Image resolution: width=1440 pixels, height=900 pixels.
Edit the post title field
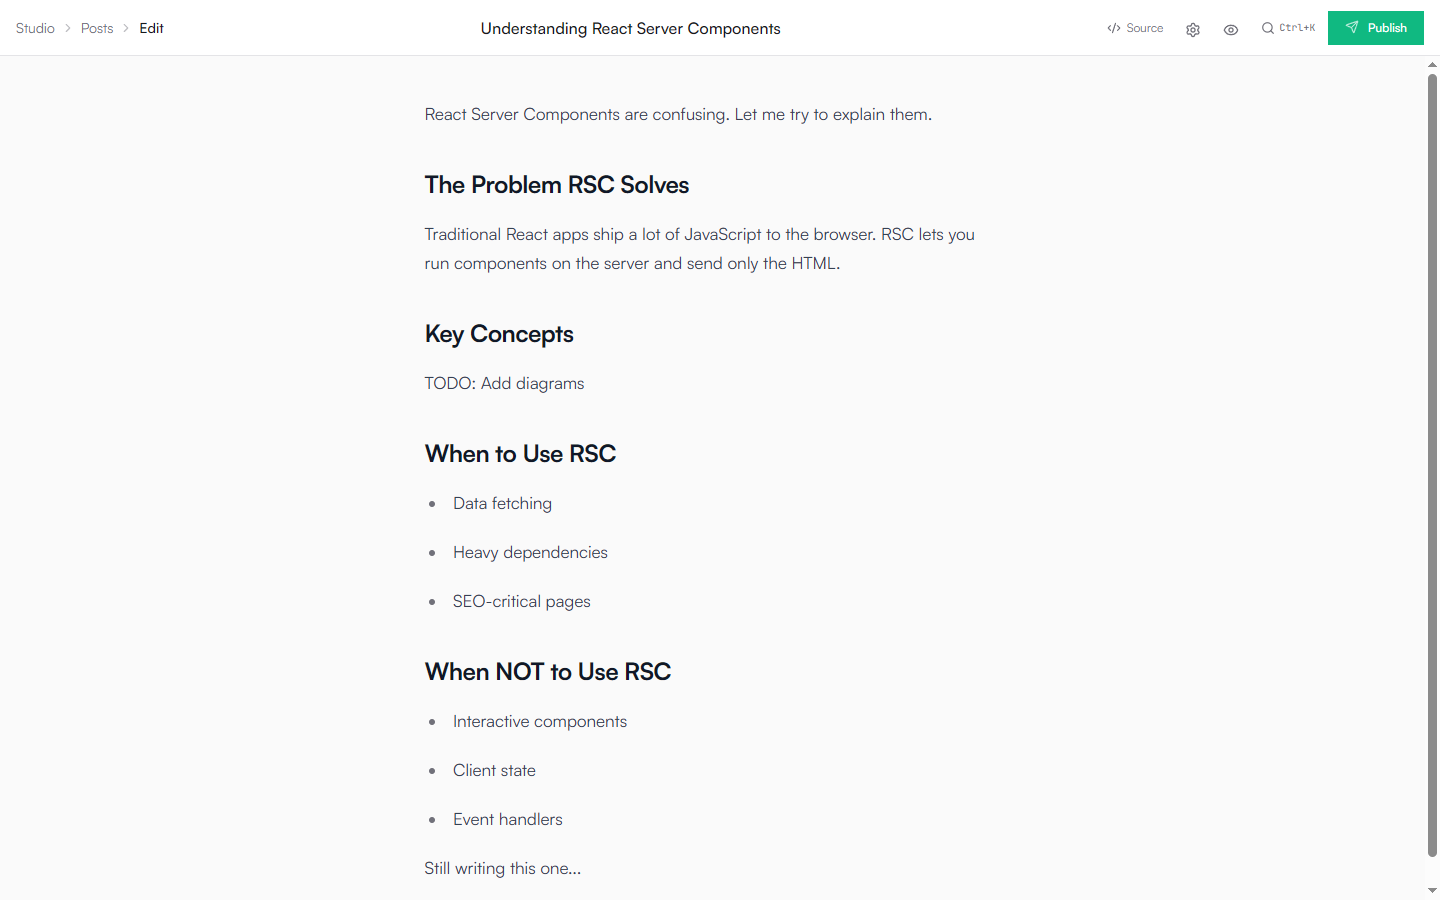(x=630, y=28)
